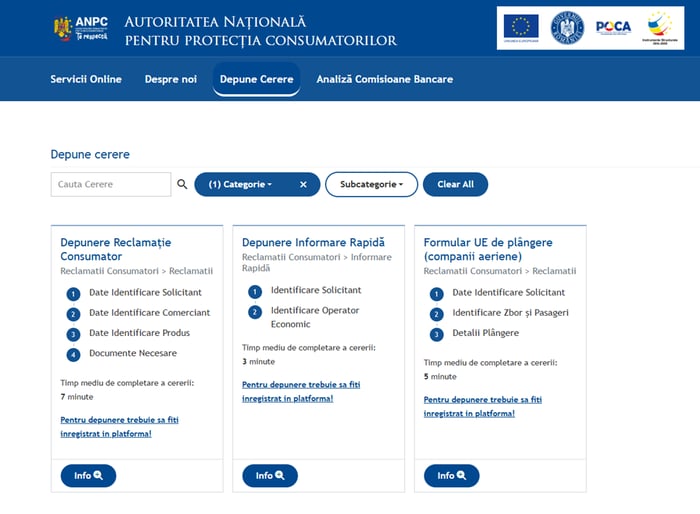Click 'Date Identificare Produs' step text
The image size is (700, 514).
[139, 333]
